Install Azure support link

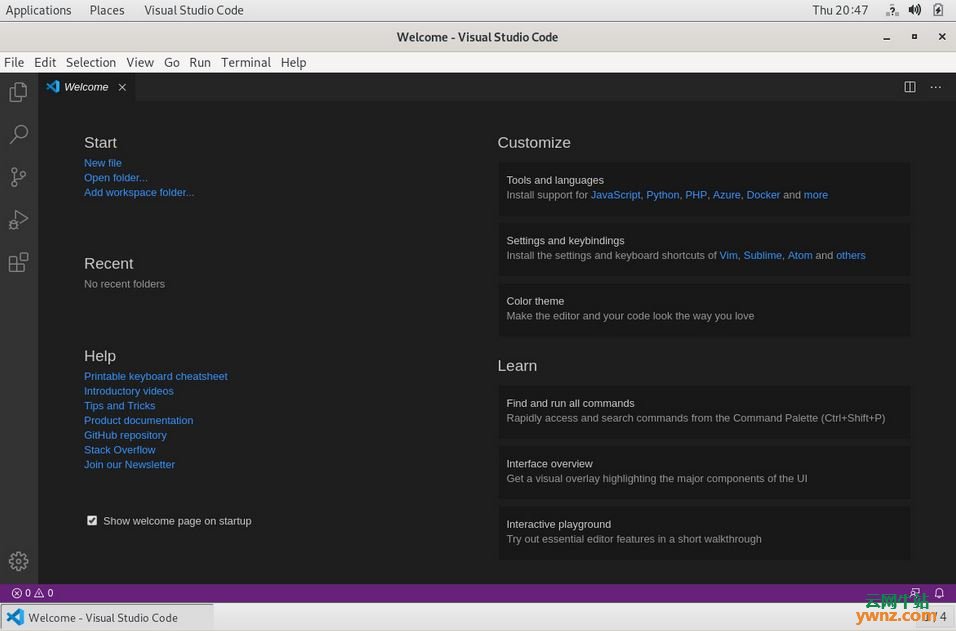(x=726, y=194)
